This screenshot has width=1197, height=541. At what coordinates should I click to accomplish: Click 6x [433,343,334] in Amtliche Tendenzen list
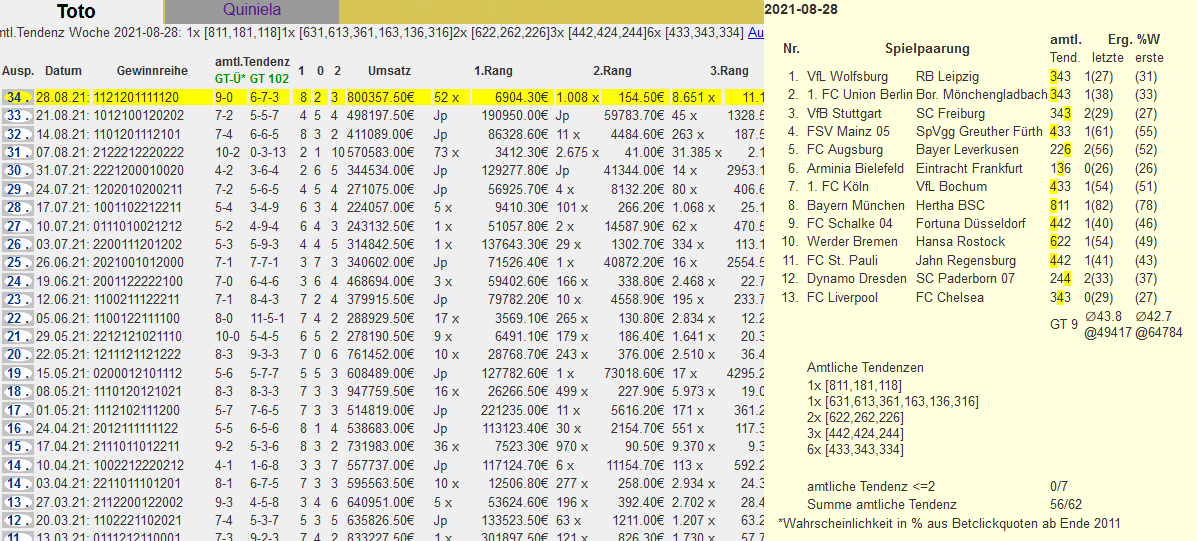(855, 449)
